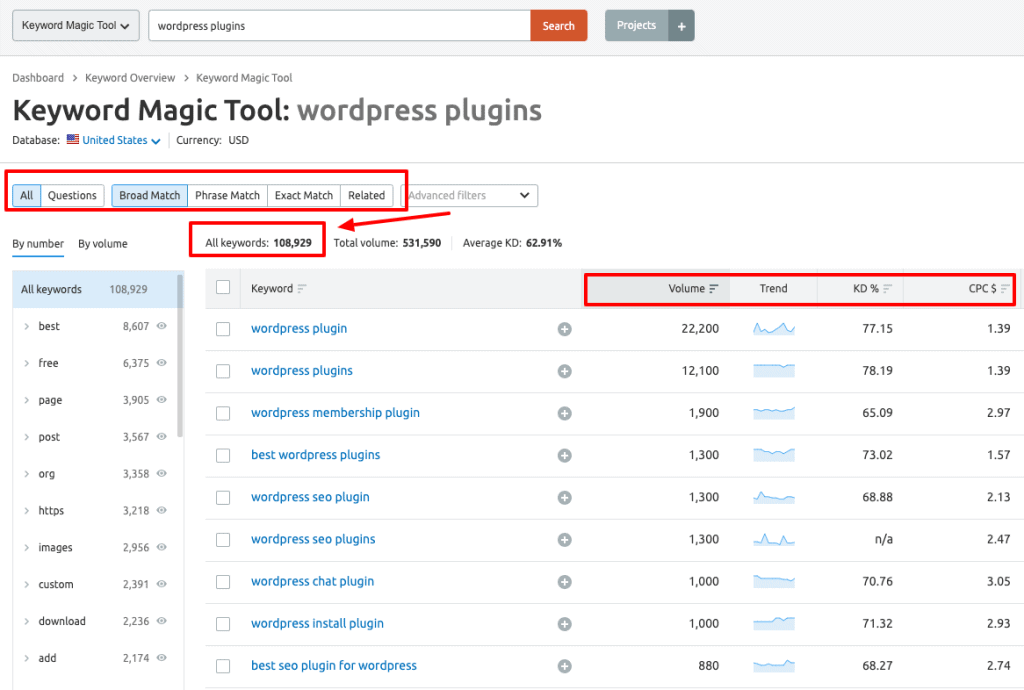Click plus icon for wordpress membership plugin
Screen dimensions: 1024x690
pos(565,413)
